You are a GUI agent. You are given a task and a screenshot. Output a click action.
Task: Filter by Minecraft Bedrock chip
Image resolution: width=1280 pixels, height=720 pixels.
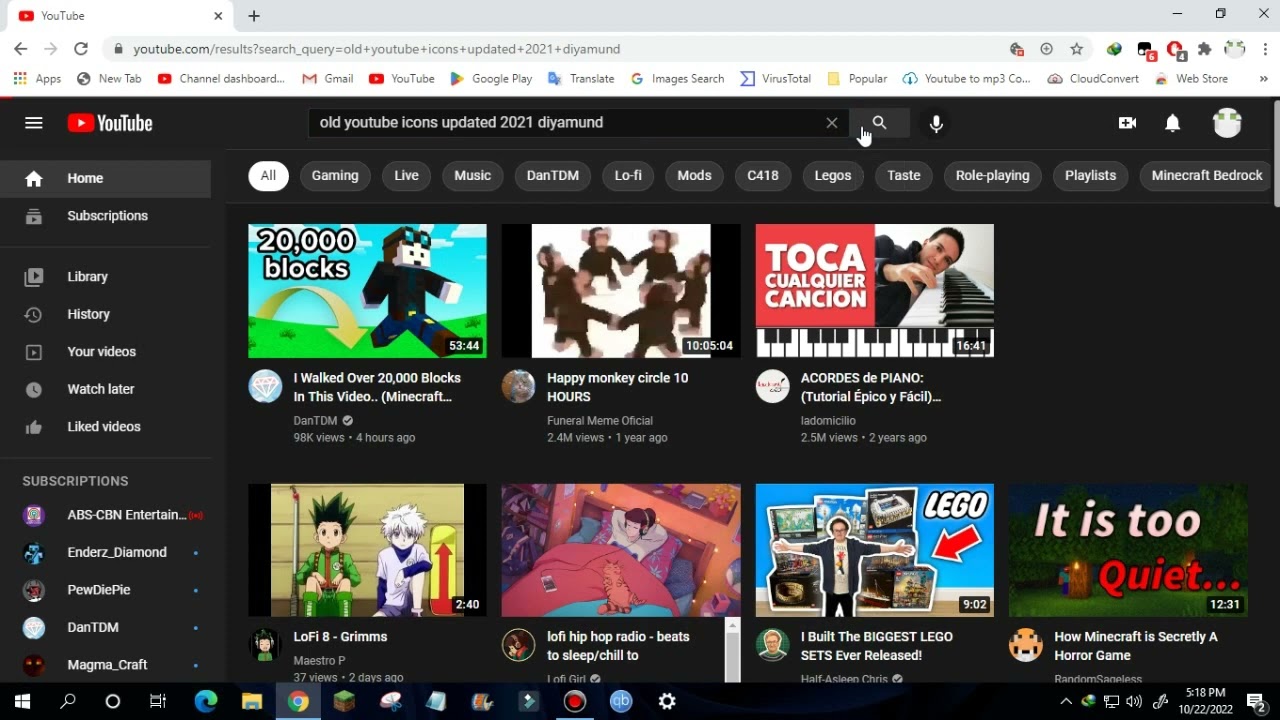[1207, 175]
